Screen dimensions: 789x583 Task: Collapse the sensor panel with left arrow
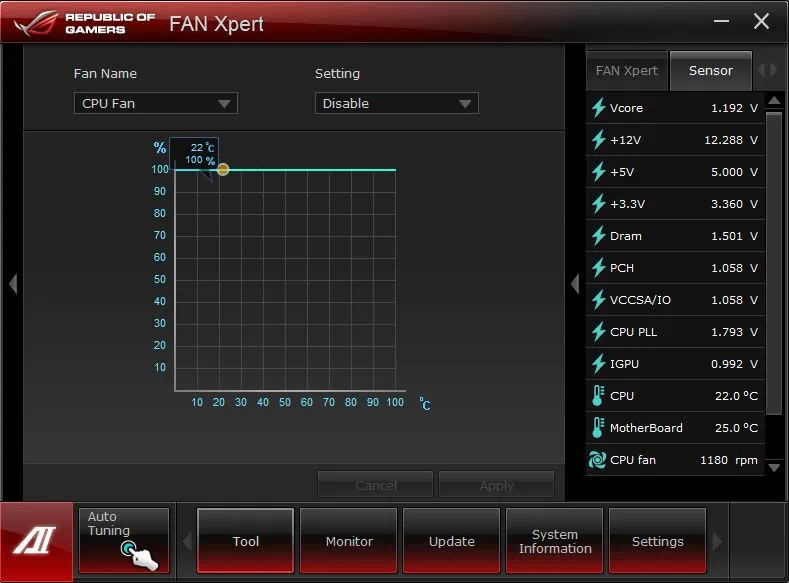click(x=575, y=284)
